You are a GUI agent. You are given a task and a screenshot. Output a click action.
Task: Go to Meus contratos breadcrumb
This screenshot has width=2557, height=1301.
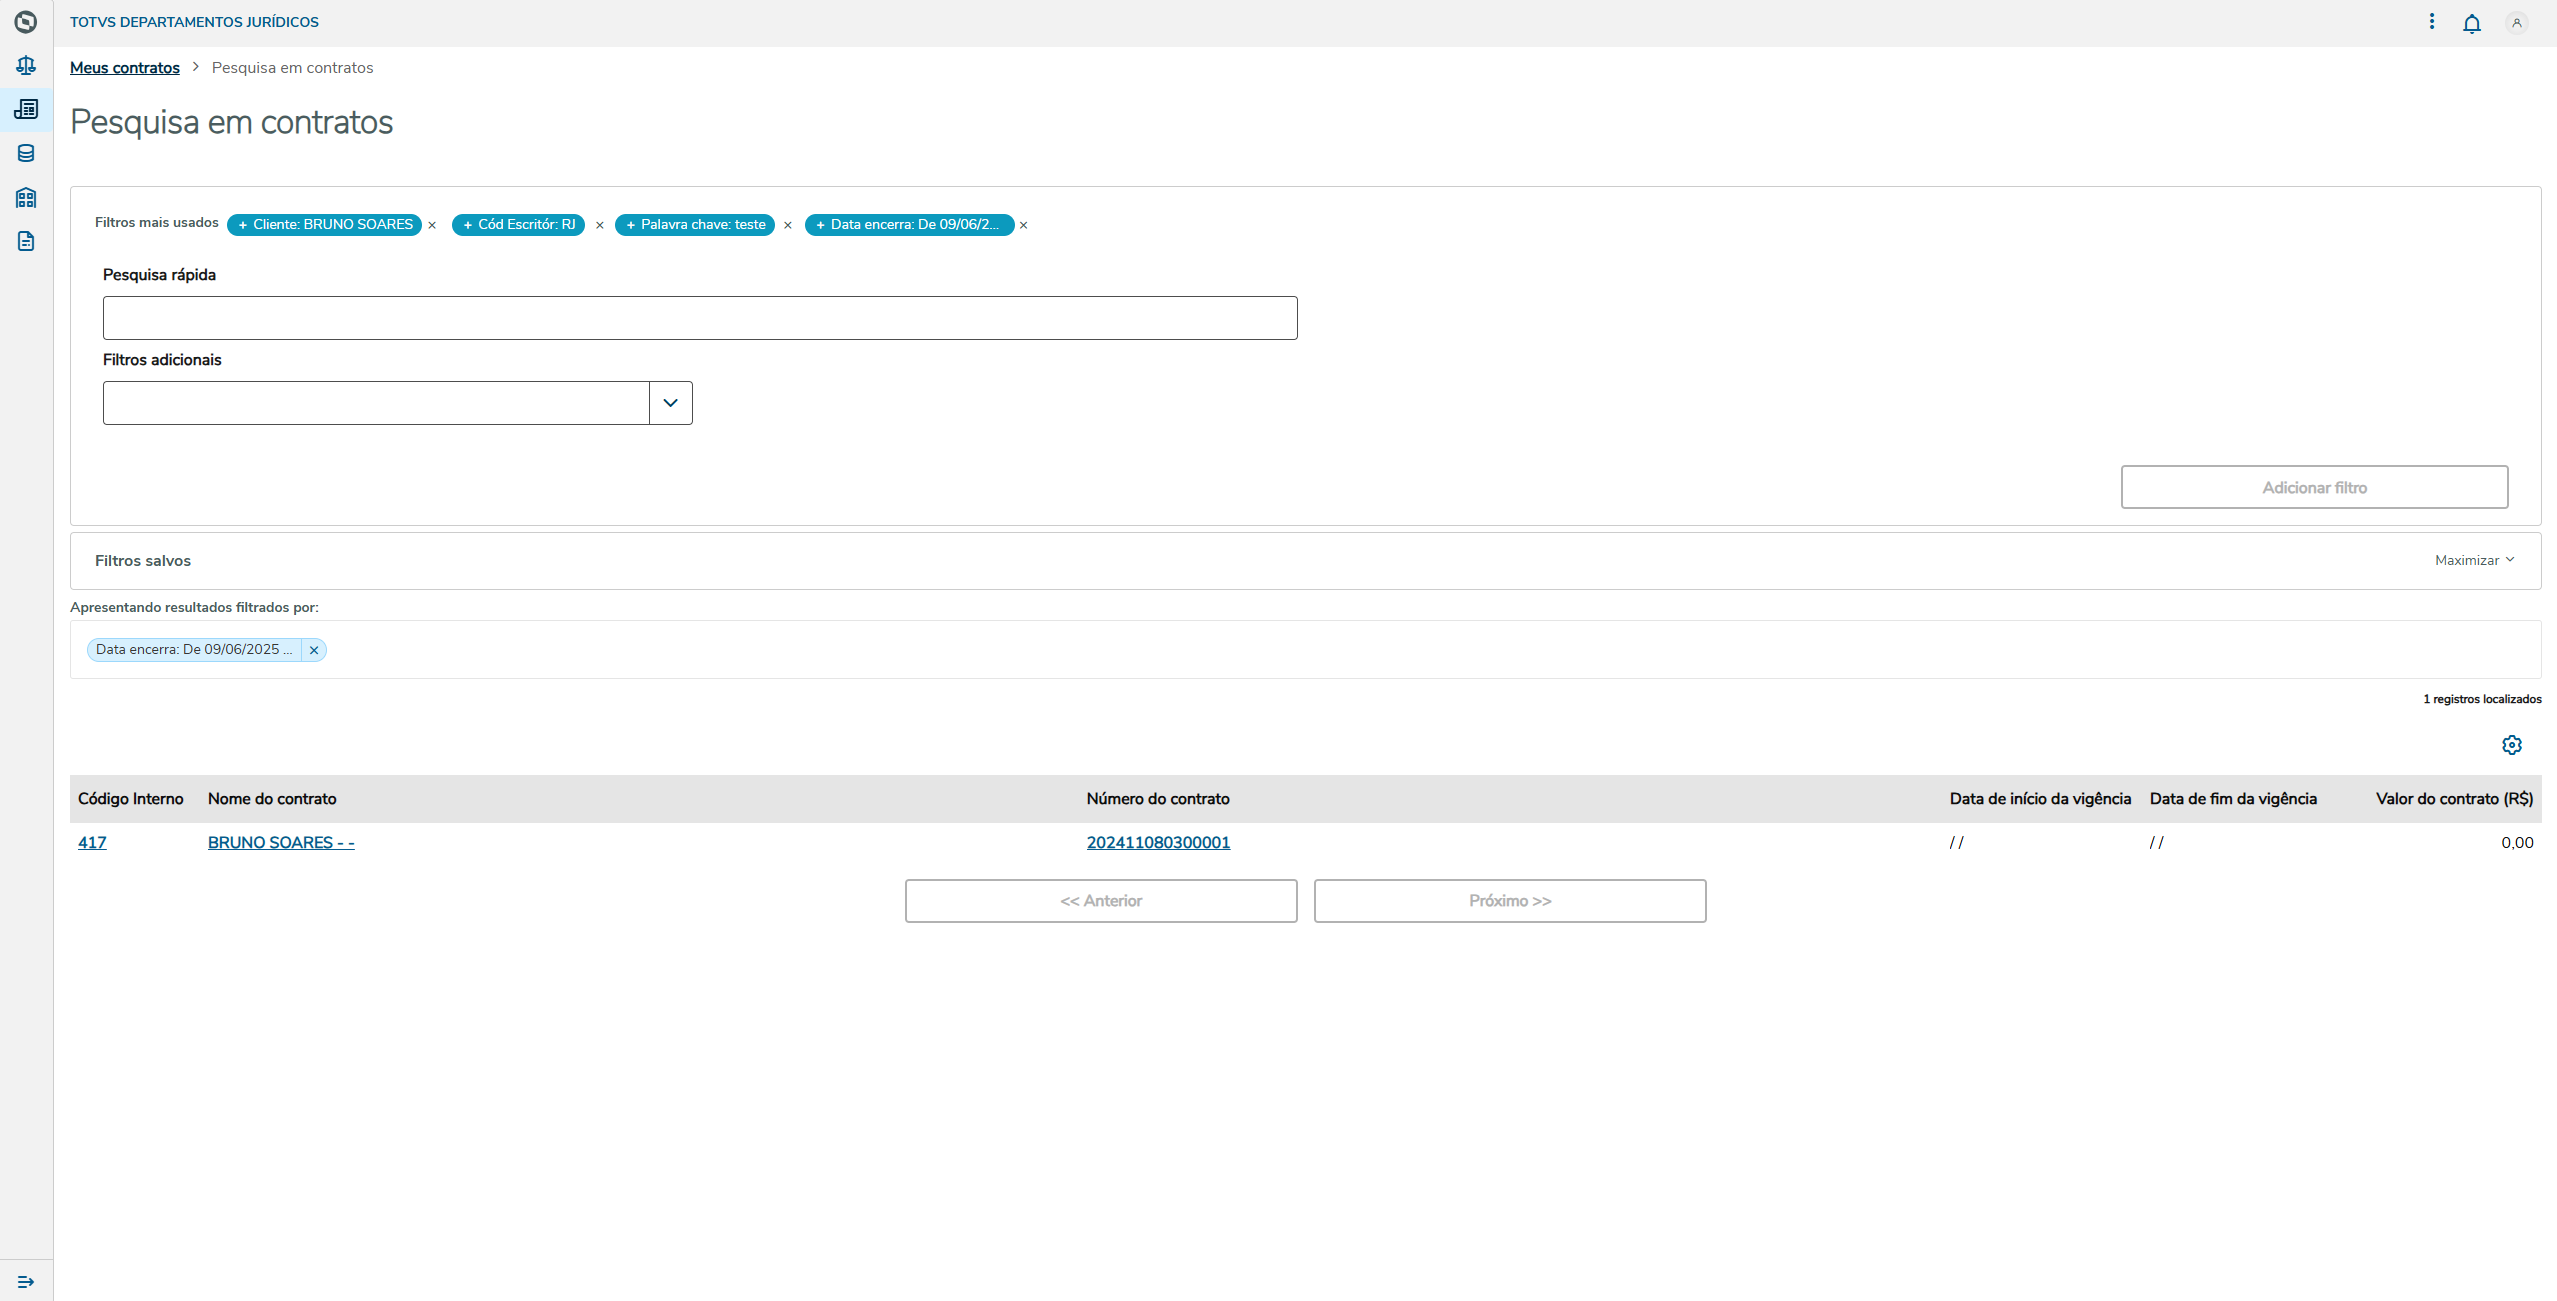pos(125,68)
